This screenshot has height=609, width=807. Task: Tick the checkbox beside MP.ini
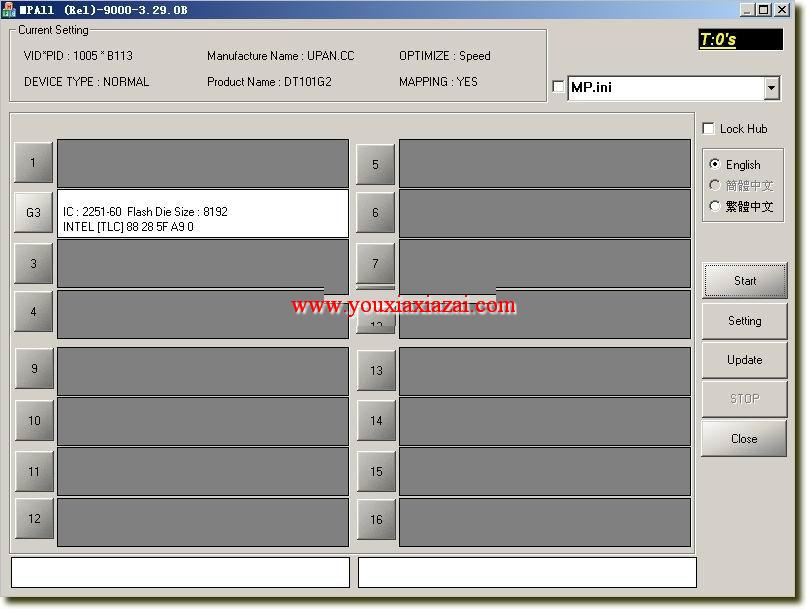pyautogui.click(x=558, y=86)
